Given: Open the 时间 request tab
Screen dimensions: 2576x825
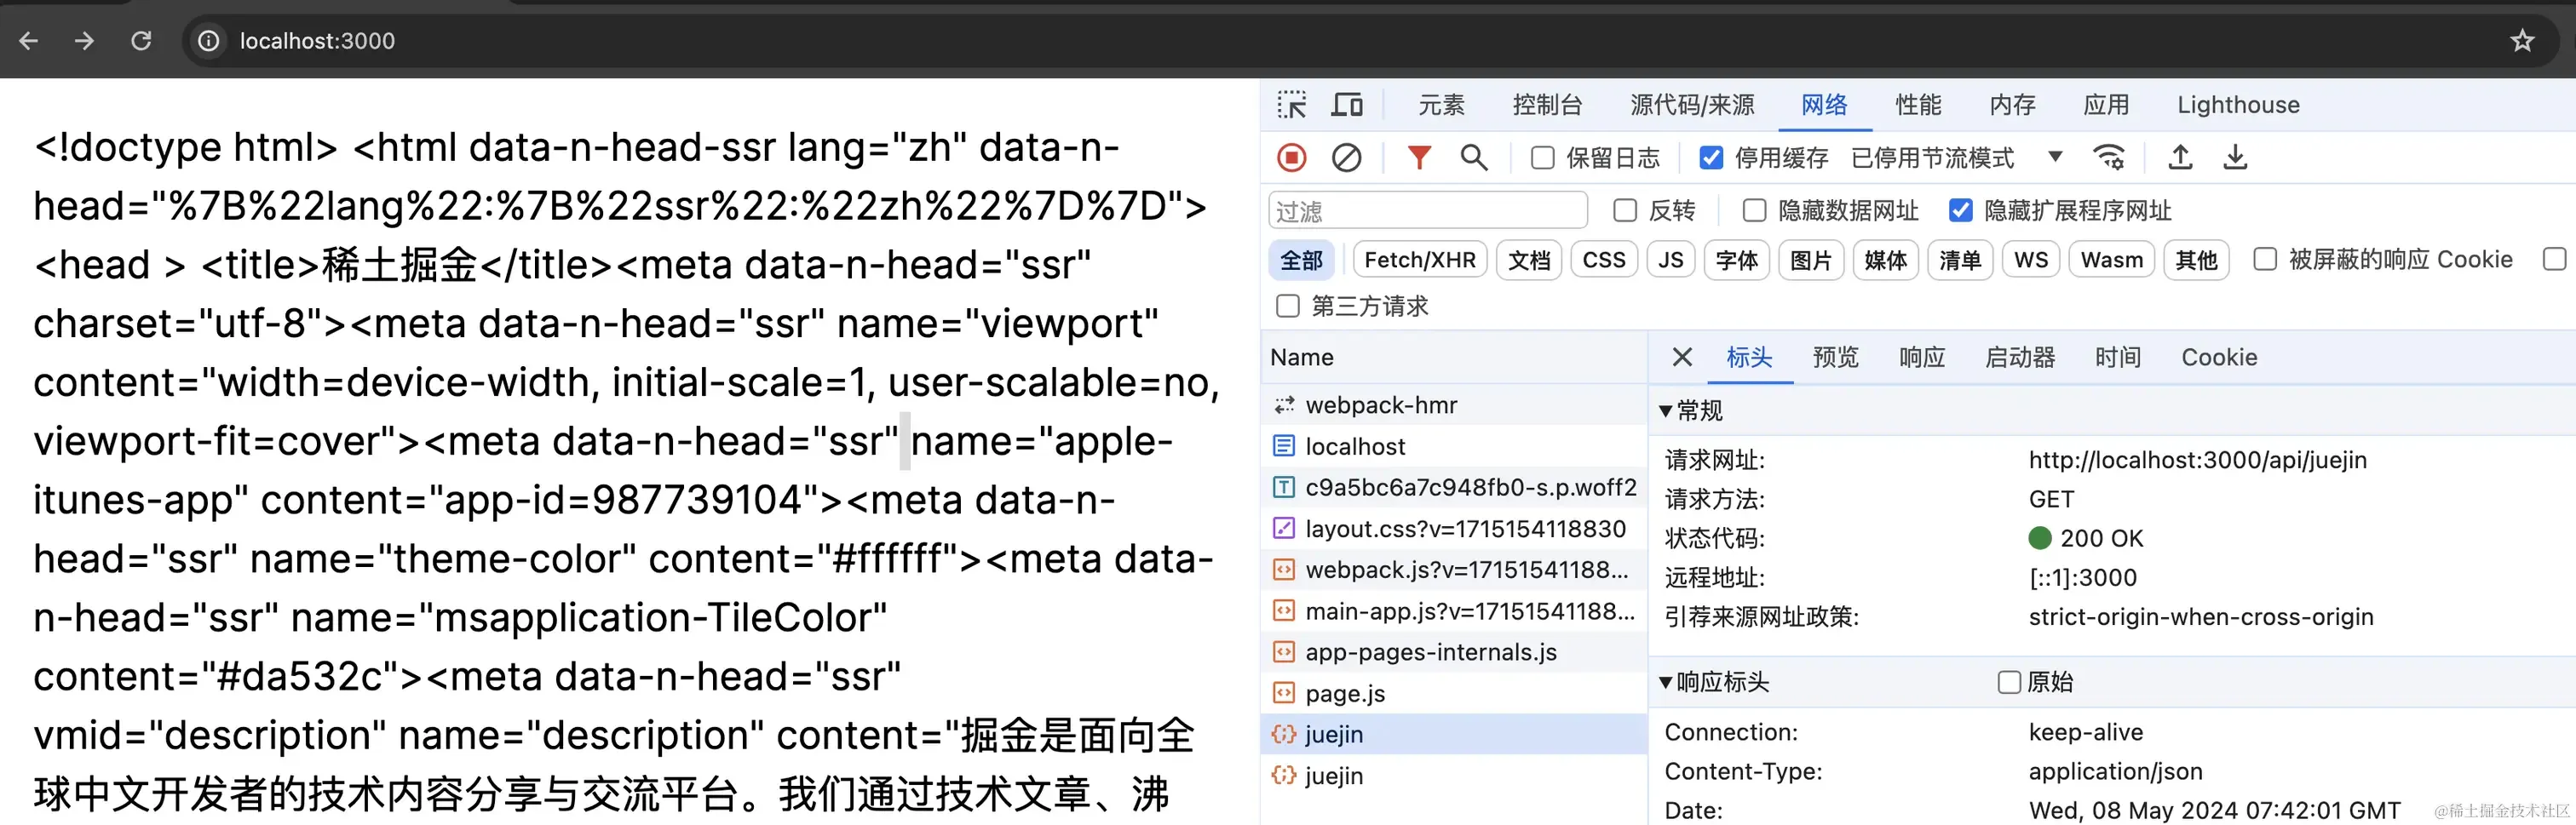Looking at the screenshot, I should [x=2118, y=357].
